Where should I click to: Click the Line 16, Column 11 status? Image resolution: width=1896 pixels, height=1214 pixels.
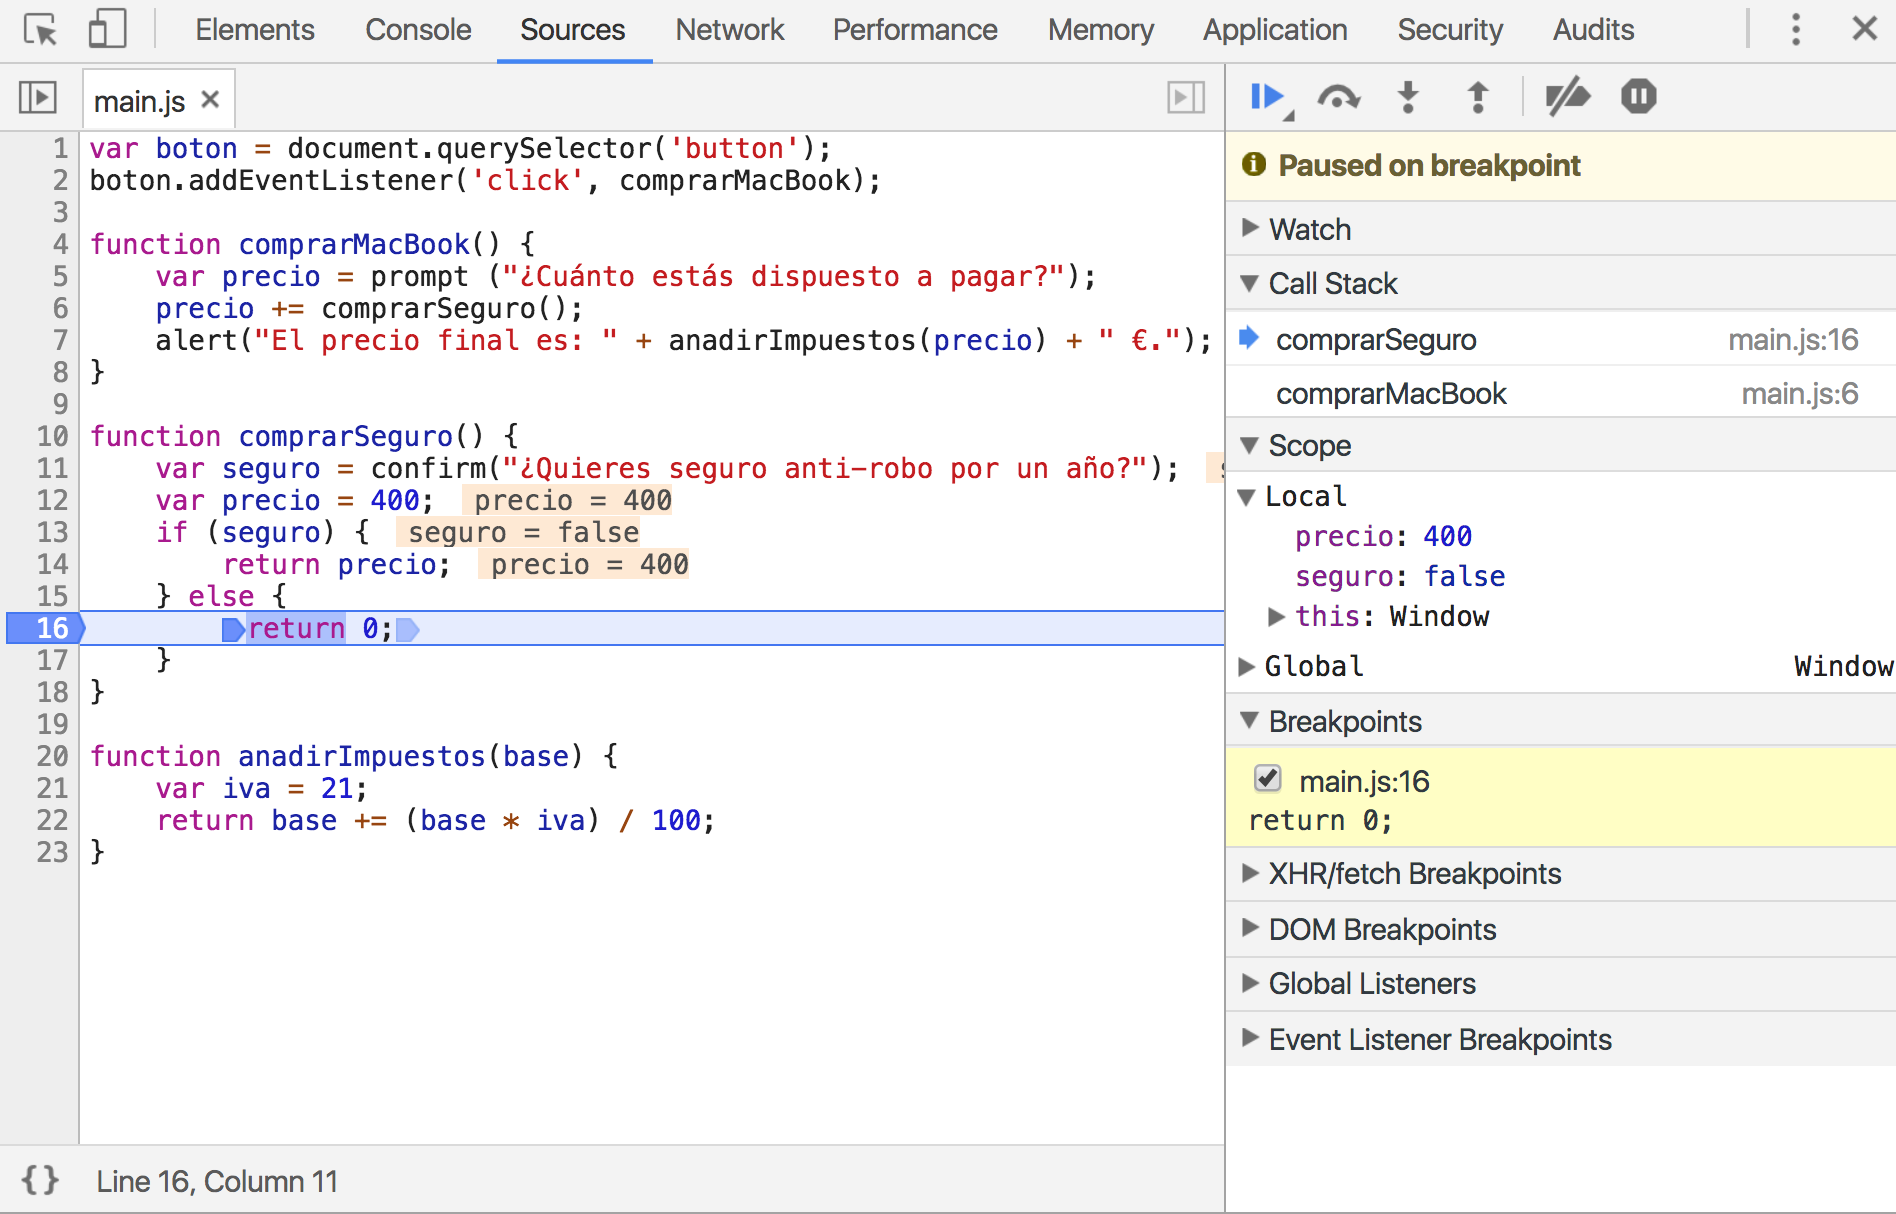click(x=217, y=1181)
